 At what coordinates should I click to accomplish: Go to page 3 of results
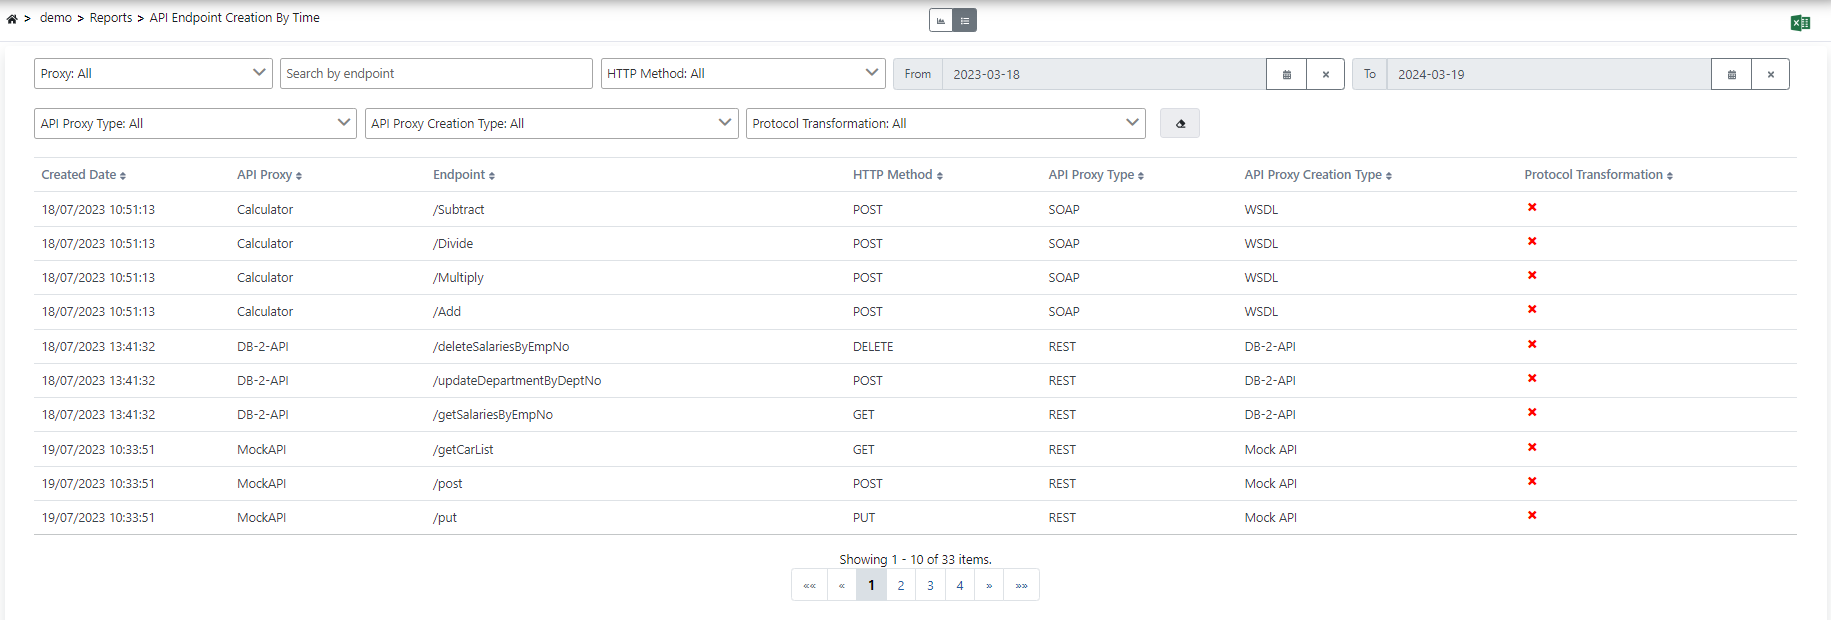pyautogui.click(x=930, y=586)
